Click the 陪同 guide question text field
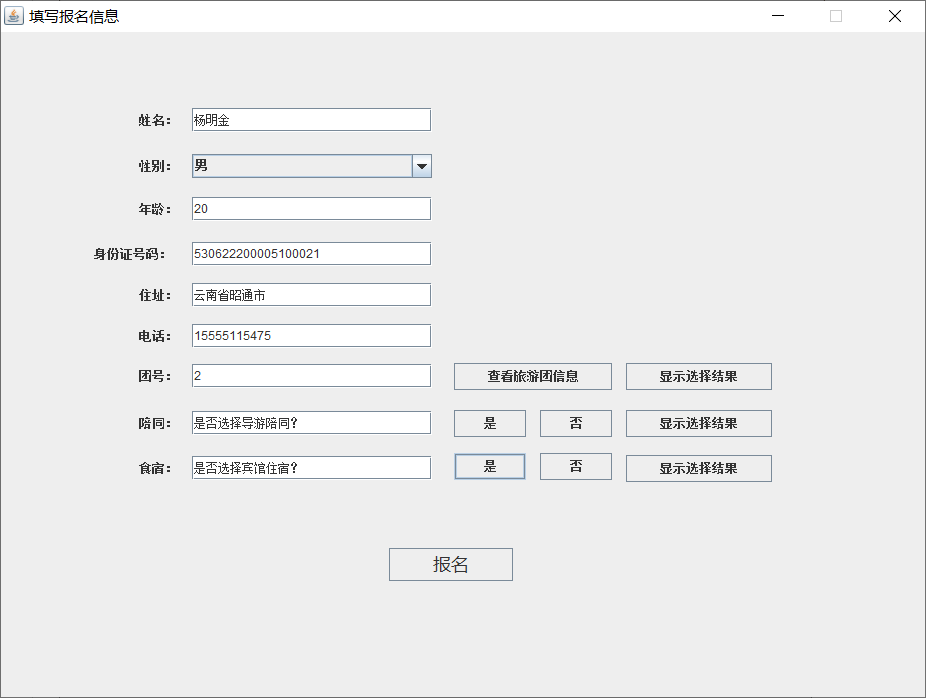926x698 pixels. 311,423
